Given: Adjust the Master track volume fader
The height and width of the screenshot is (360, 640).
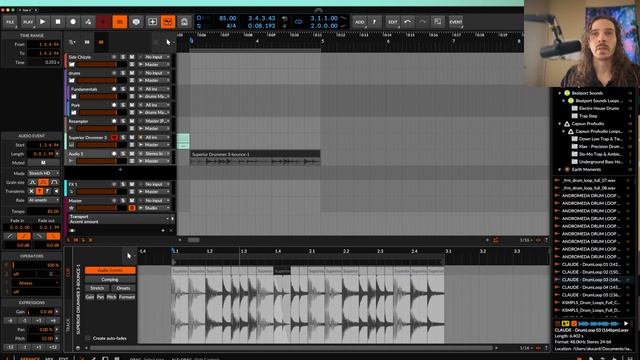Looking at the screenshot, I should [x=101, y=208].
